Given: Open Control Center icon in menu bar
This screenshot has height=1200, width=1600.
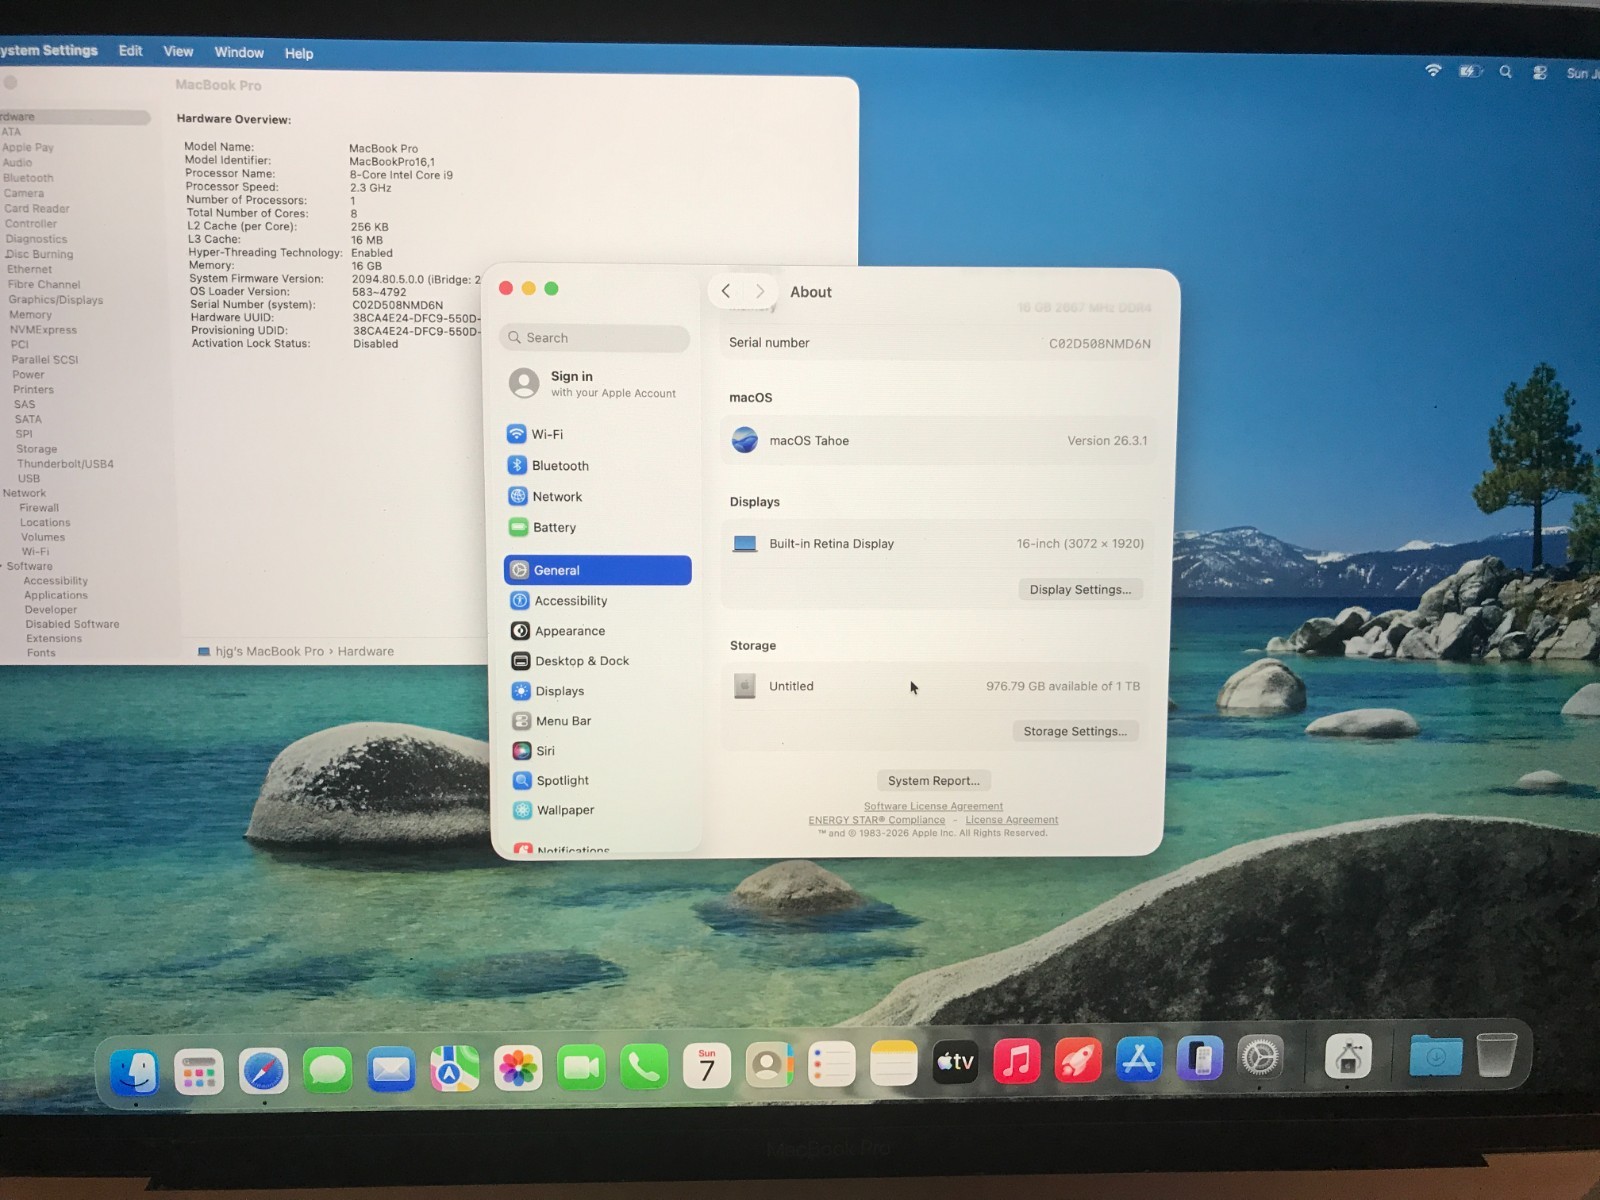Looking at the screenshot, I should [x=1540, y=72].
